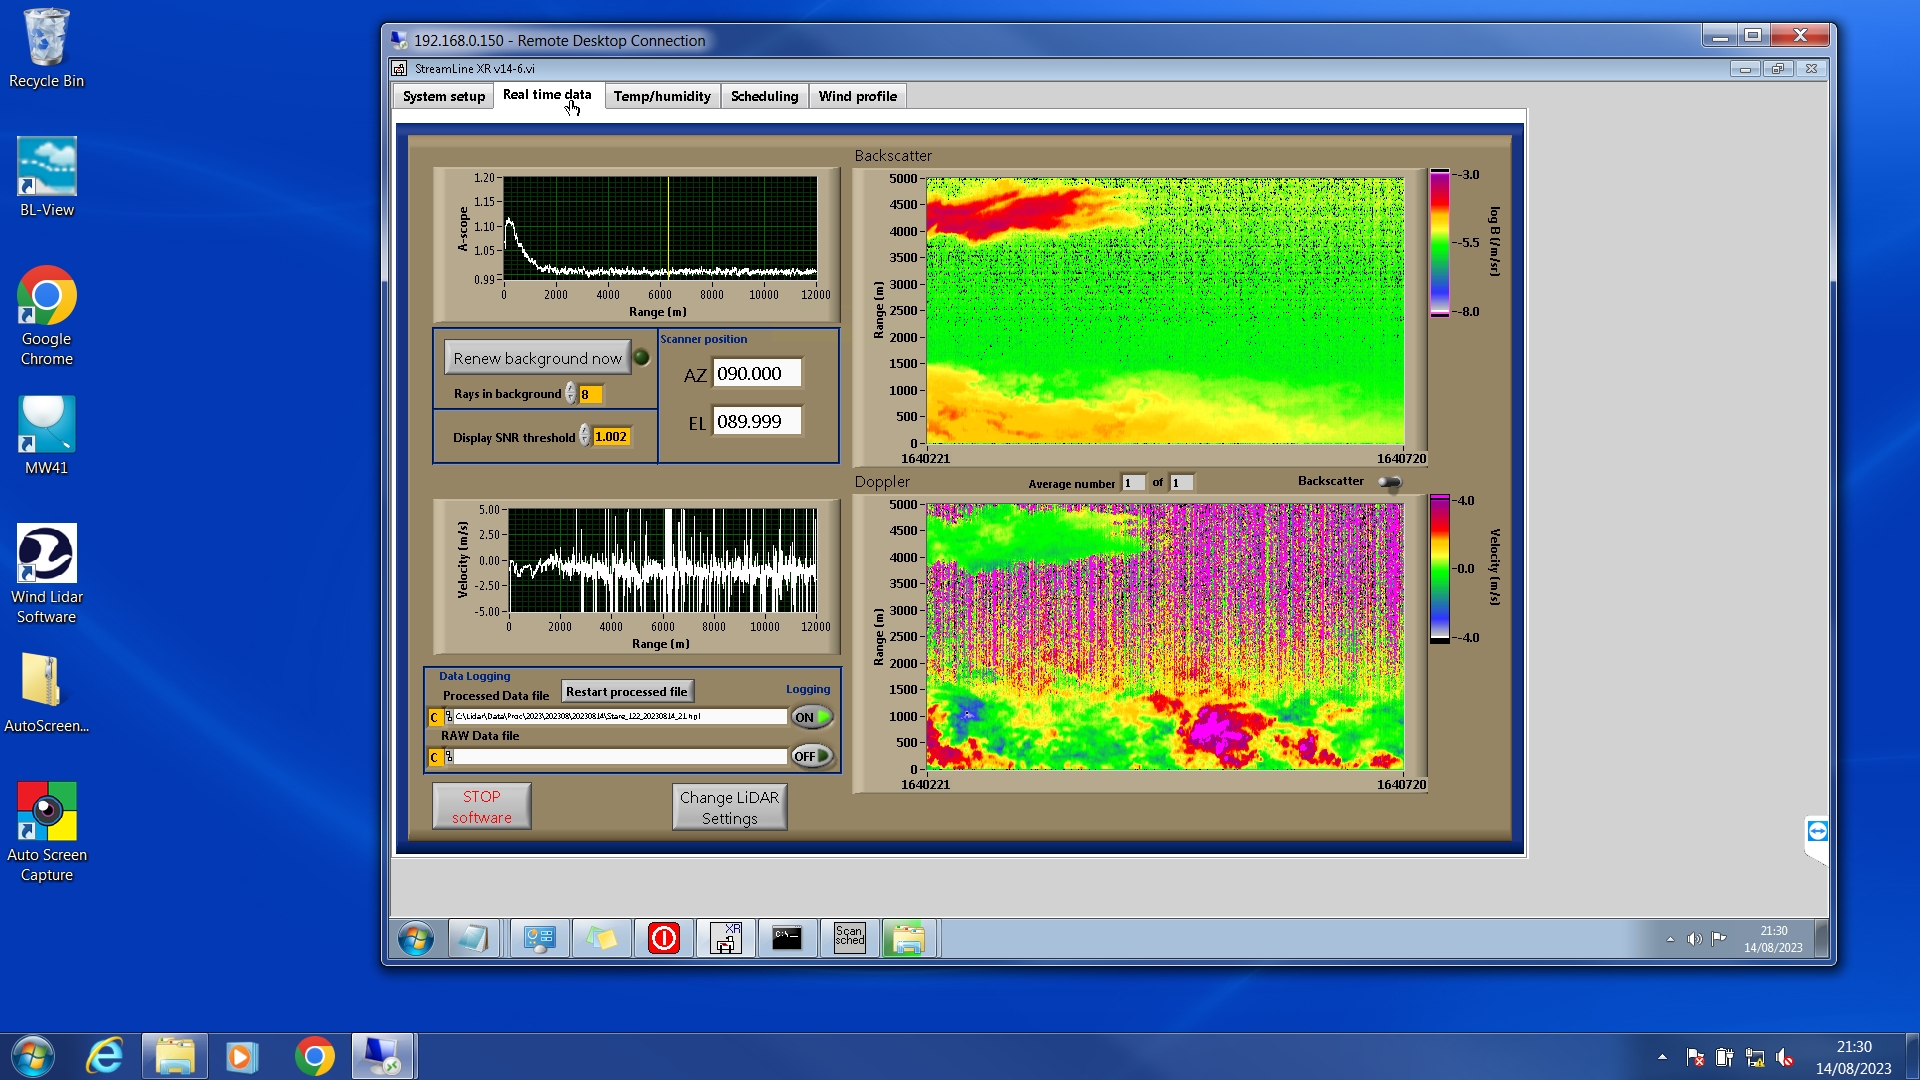This screenshot has height=1080, width=1920.
Task: Click Change LiDAR Settings button
Action: pos(729,807)
